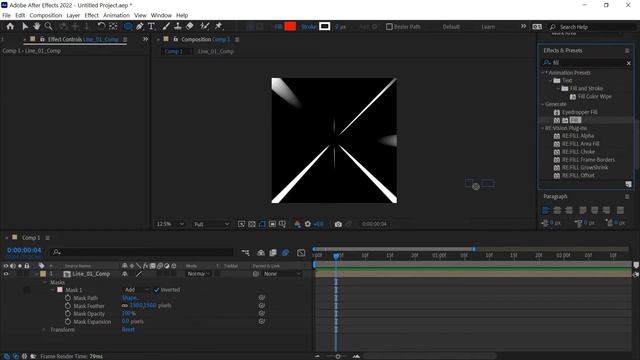Screen dimensions: 640x360
Task: Open the Normal blending mode dropdown
Action: tap(198, 274)
